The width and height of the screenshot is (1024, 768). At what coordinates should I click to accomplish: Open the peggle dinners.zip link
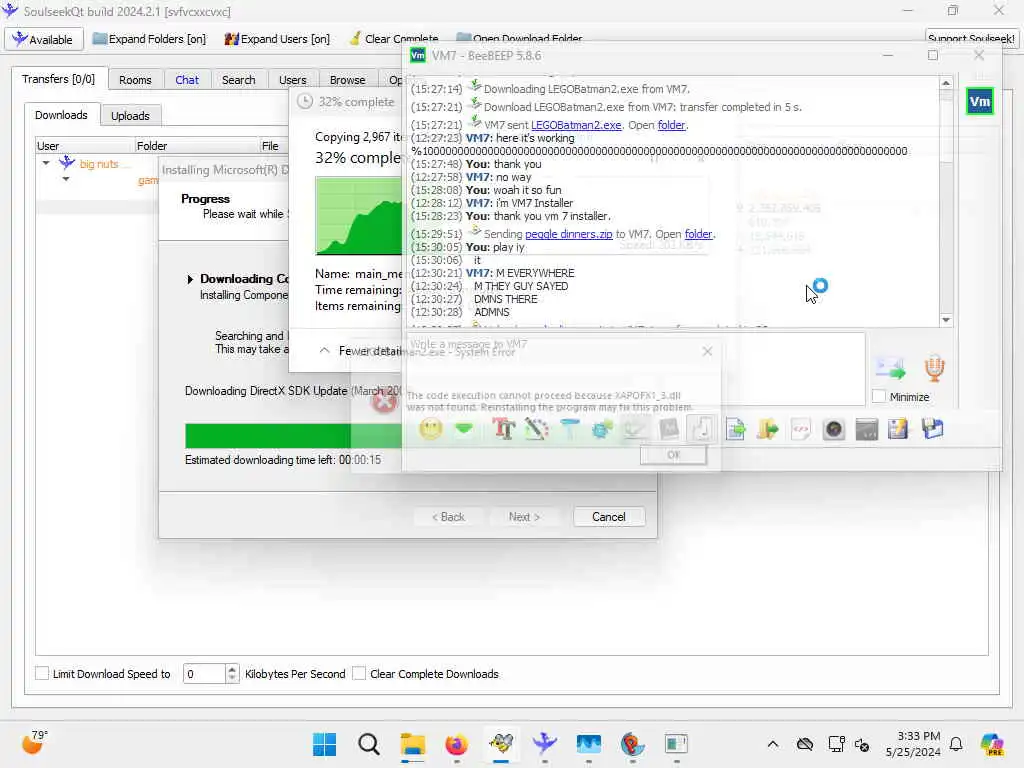point(568,234)
